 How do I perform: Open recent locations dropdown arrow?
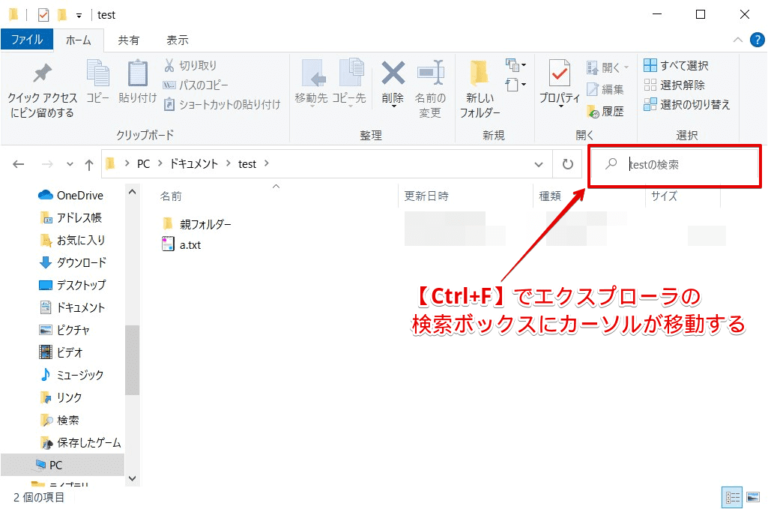[70, 164]
